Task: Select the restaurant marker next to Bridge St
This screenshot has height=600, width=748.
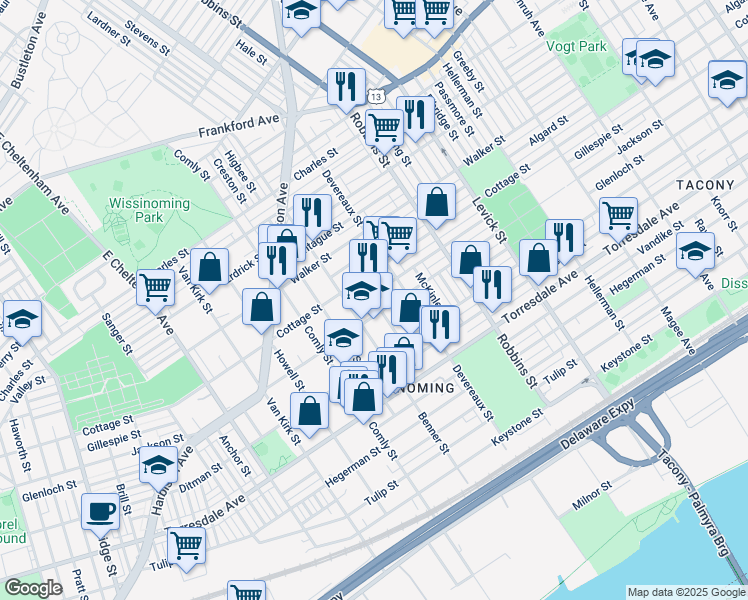Action: (415, 116)
